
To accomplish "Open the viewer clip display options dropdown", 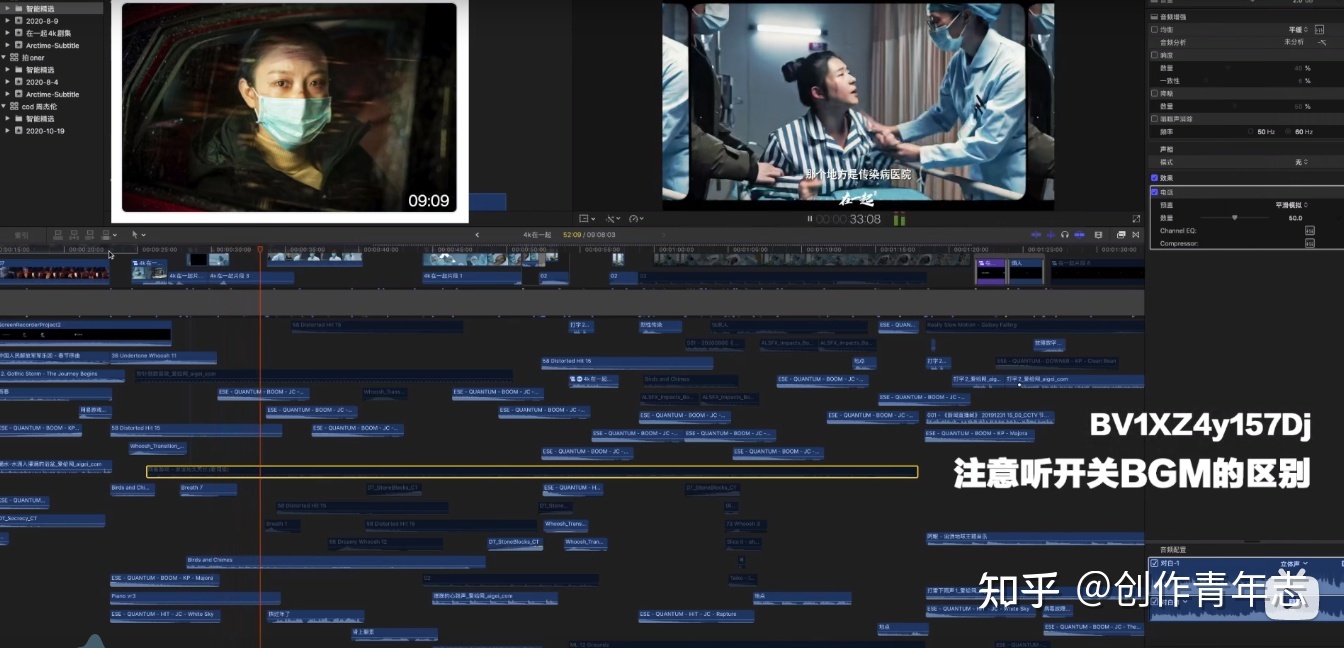I will [587, 218].
